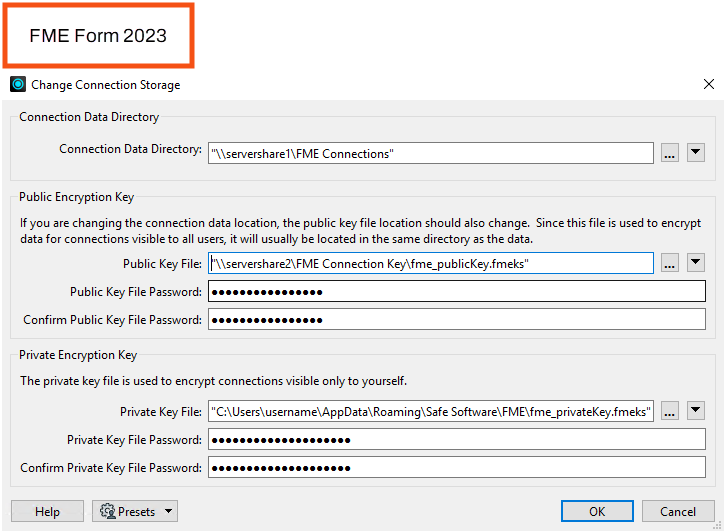Click the FME icon in the title bar
This screenshot has height=531, width=724.
point(17,85)
